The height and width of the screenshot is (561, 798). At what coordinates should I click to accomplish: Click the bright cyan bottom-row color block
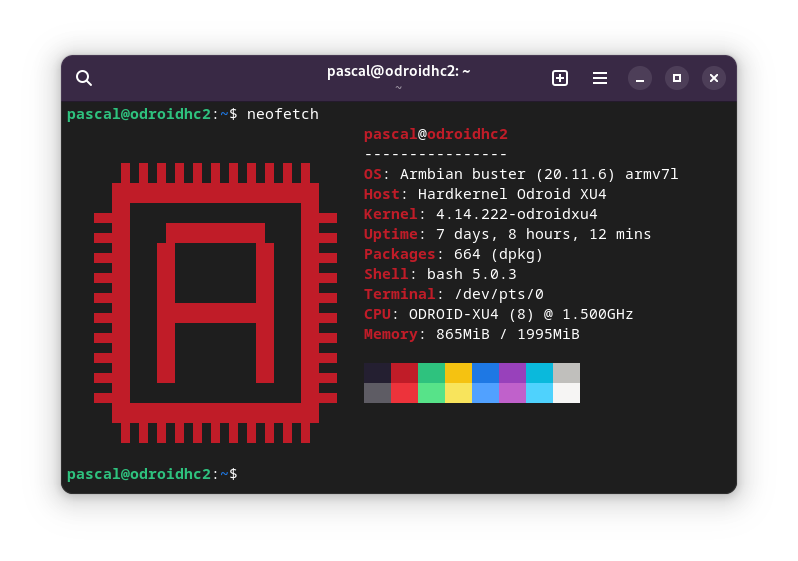539,393
